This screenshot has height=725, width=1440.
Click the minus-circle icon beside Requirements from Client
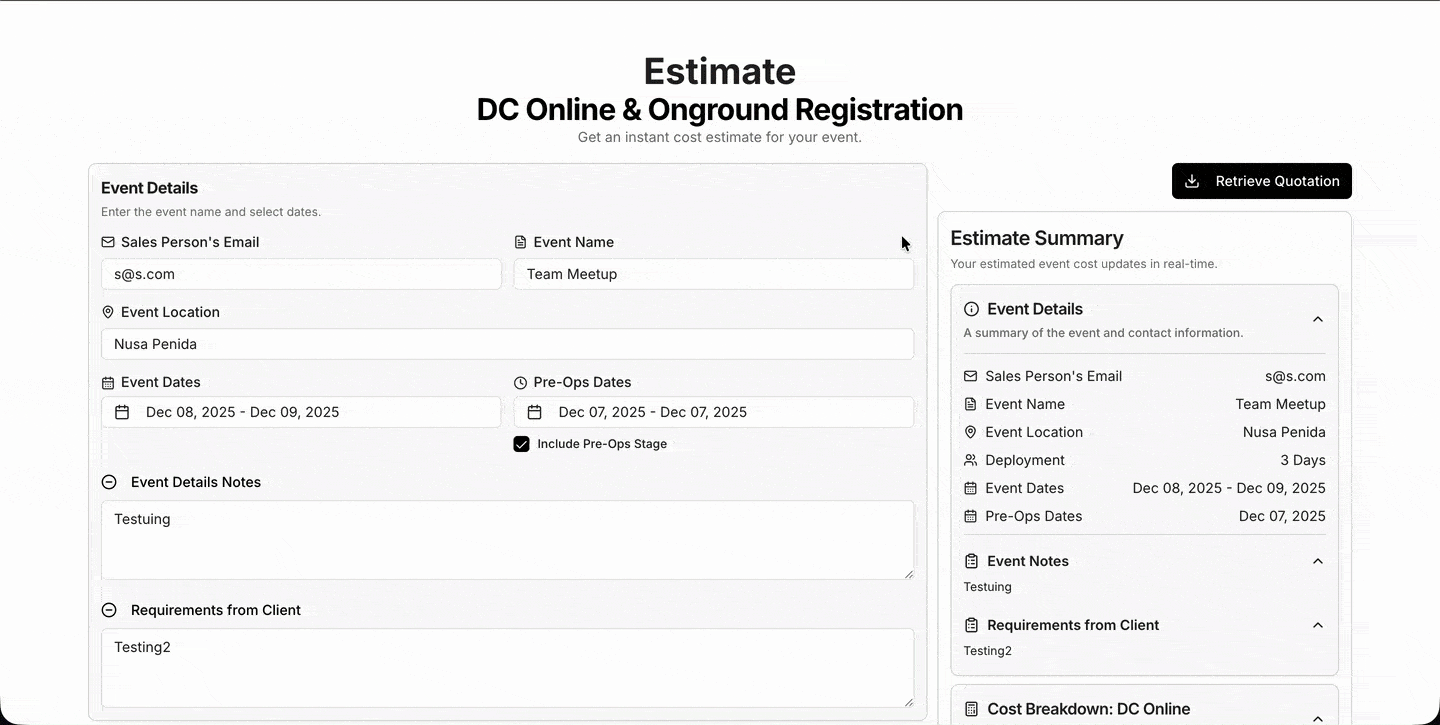point(109,610)
